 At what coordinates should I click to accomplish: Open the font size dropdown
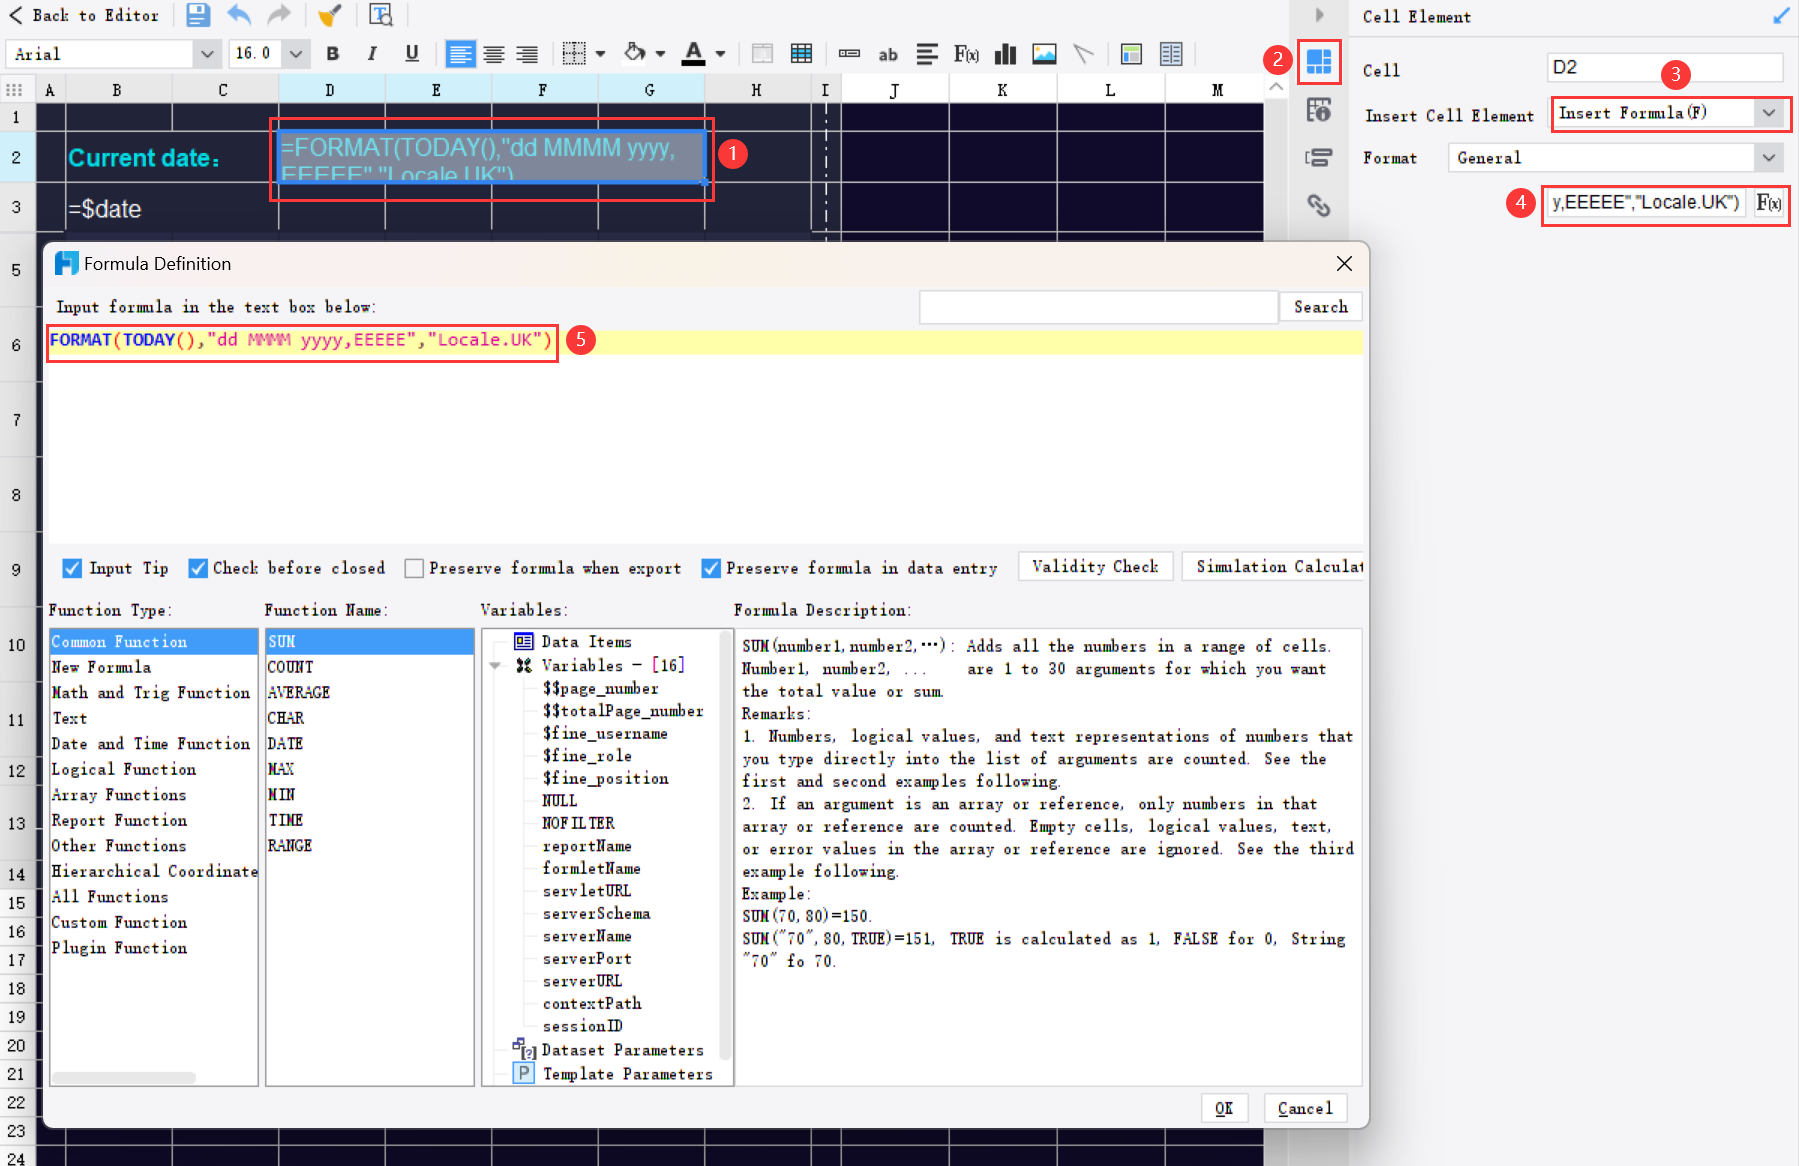pyautogui.click(x=296, y=53)
